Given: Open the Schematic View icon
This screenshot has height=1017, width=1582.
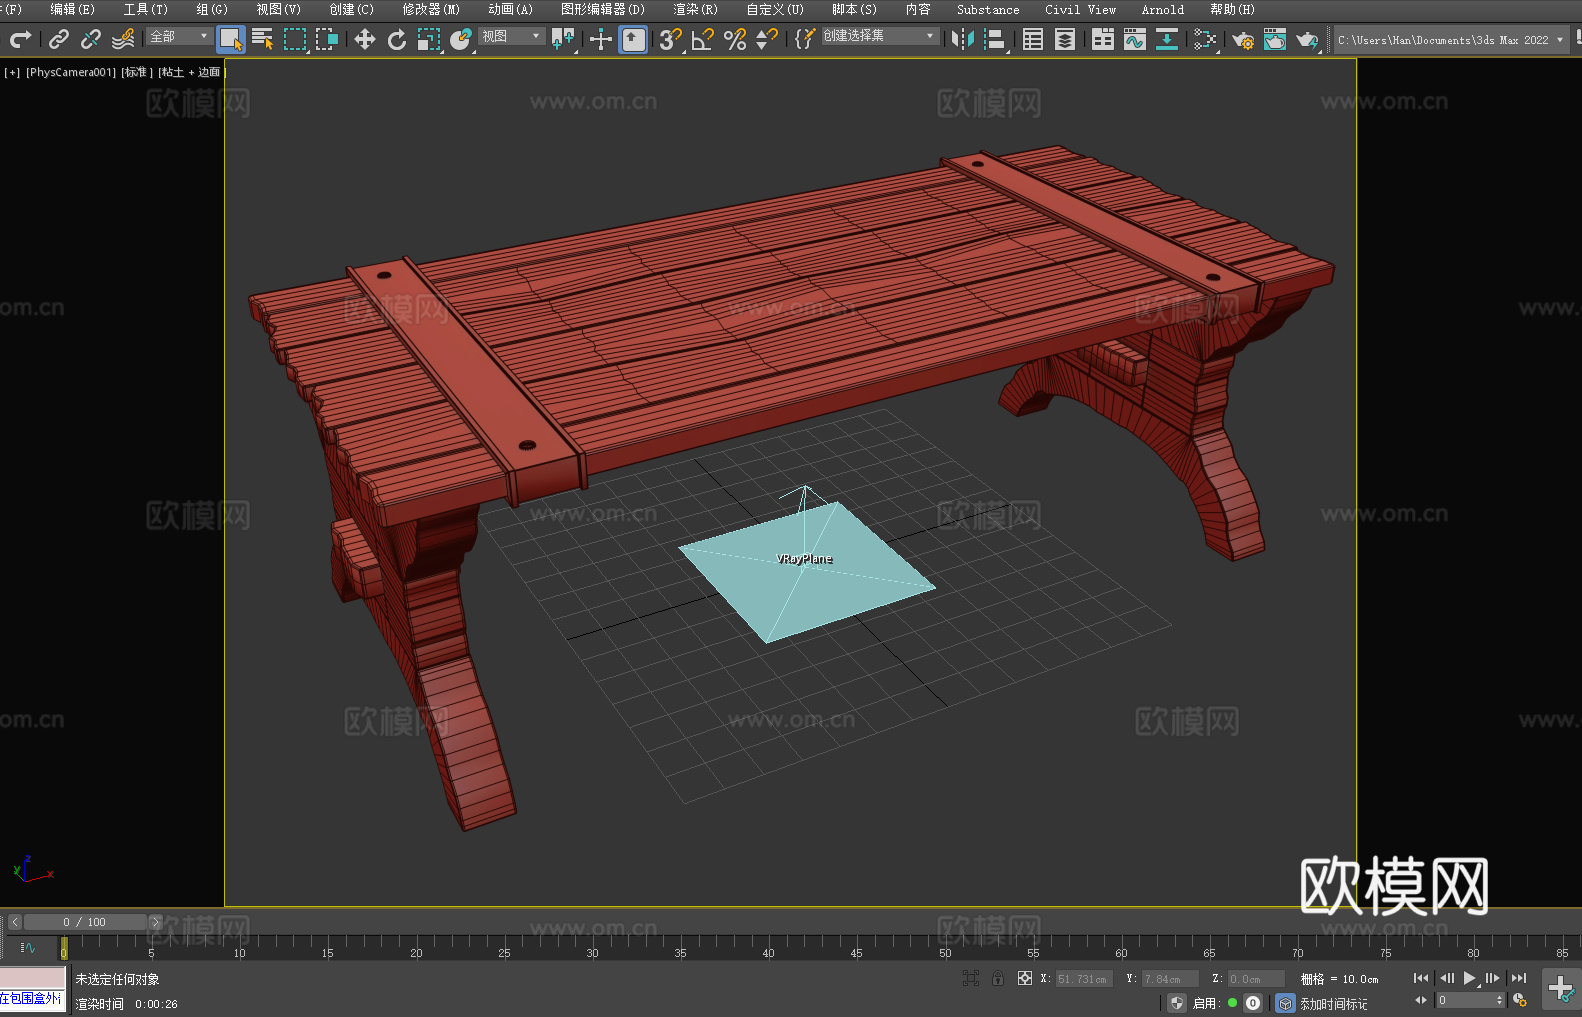Looking at the screenshot, I should click(x=1205, y=39).
